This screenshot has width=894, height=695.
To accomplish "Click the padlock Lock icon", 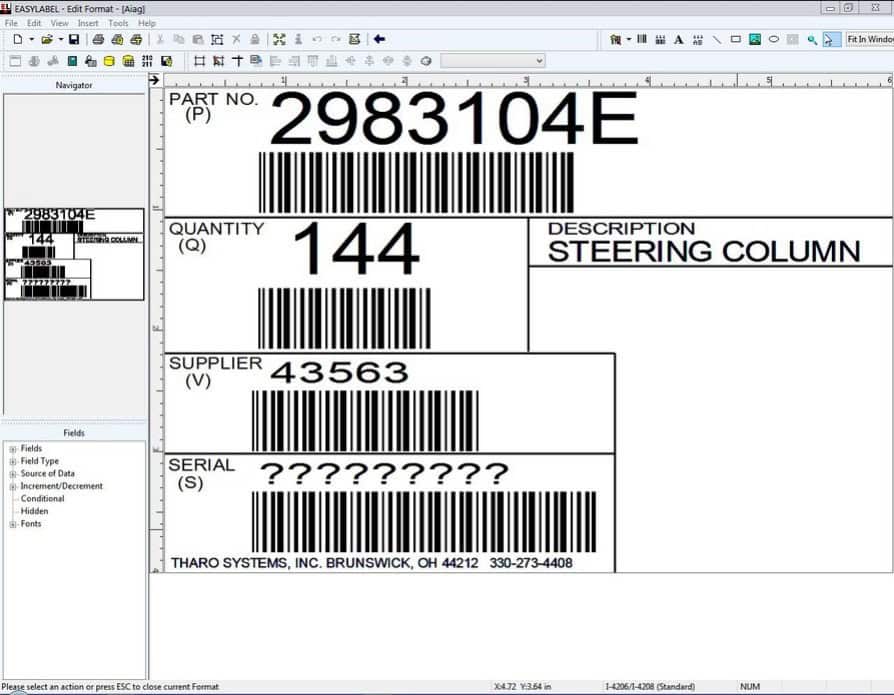I will tap(255, 39).
